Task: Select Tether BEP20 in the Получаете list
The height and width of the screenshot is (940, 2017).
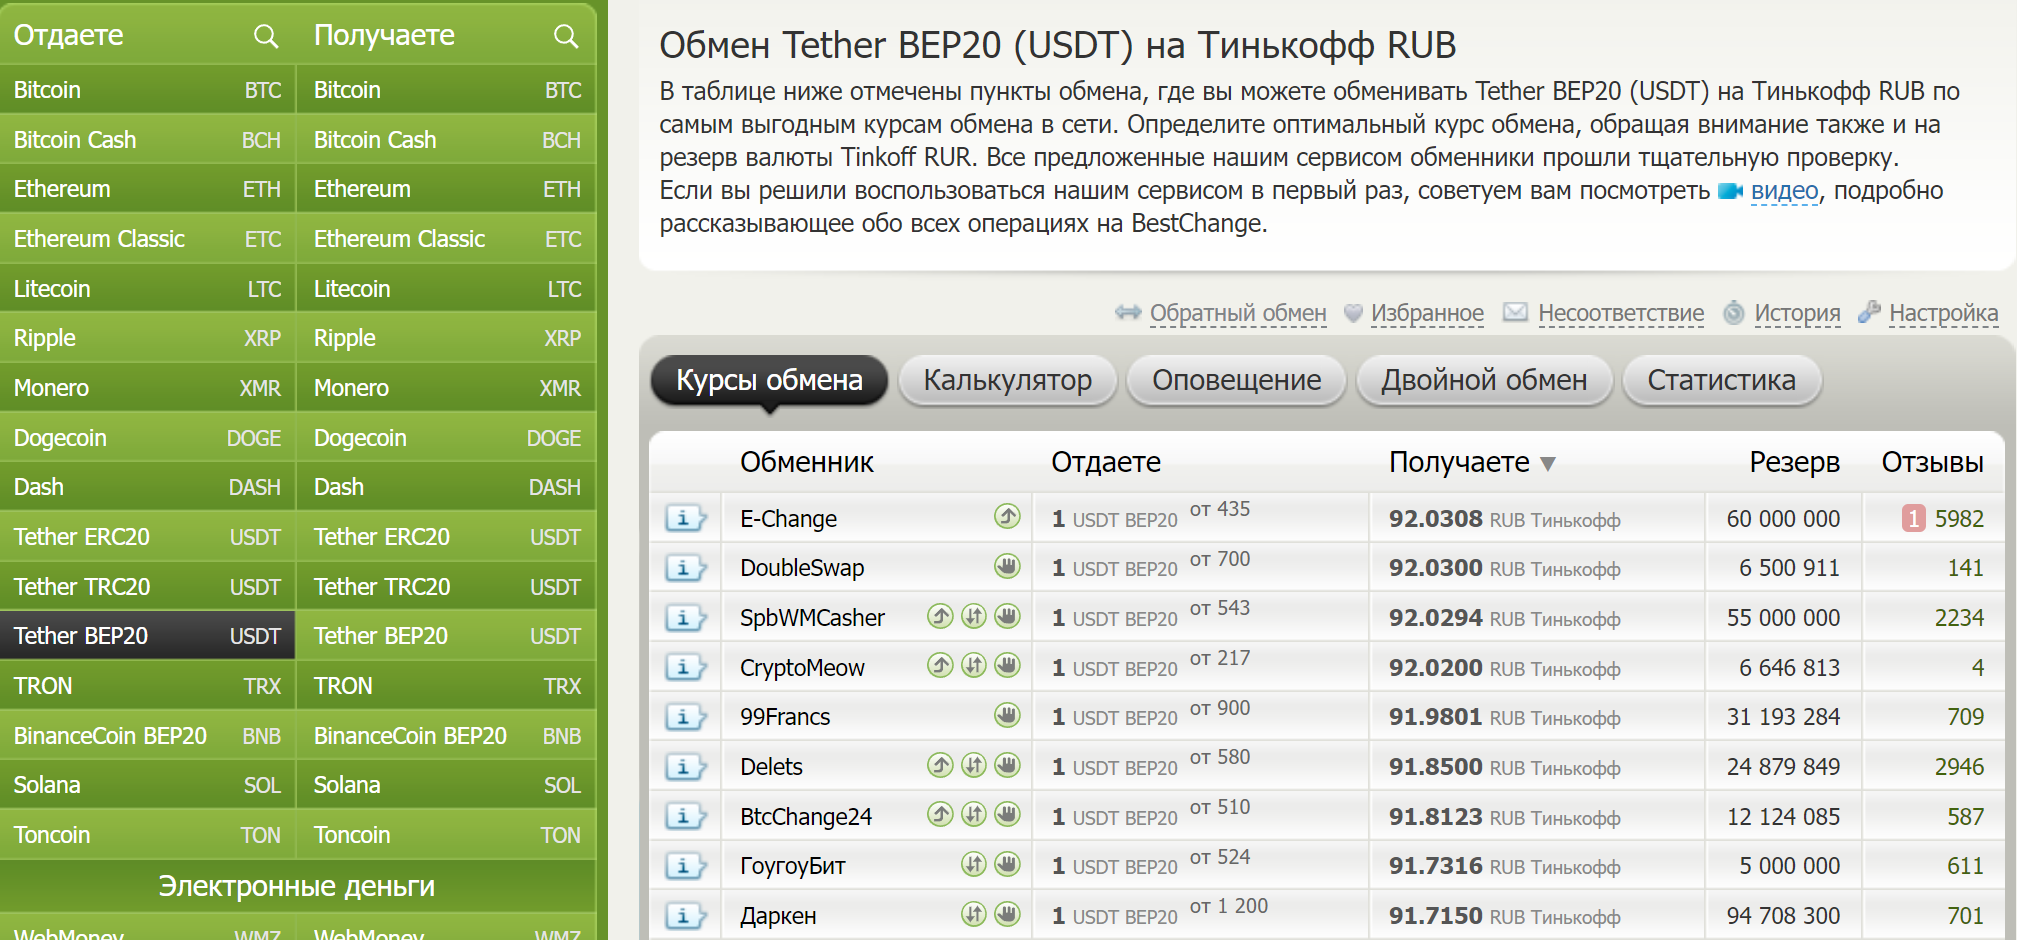Action: click(x=447, y=636)
